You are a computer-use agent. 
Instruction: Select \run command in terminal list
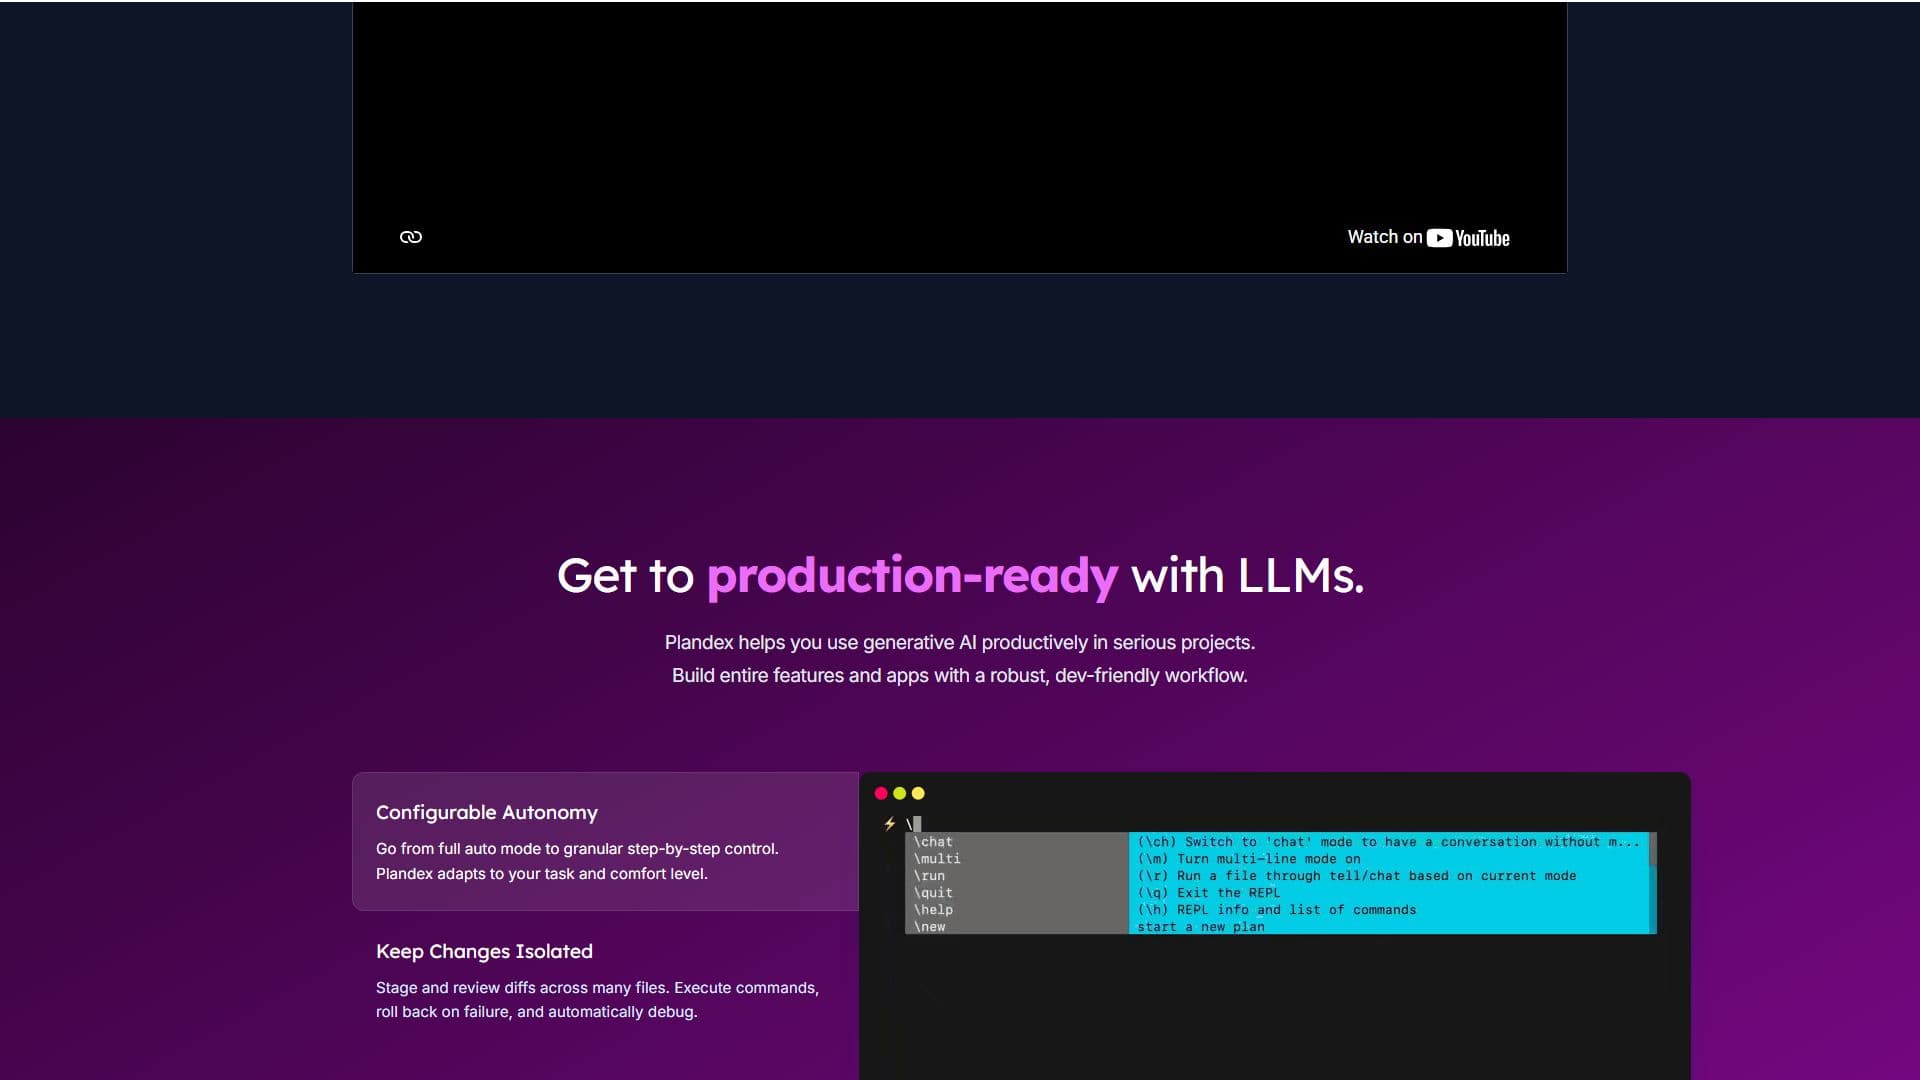tap(929, 876)
